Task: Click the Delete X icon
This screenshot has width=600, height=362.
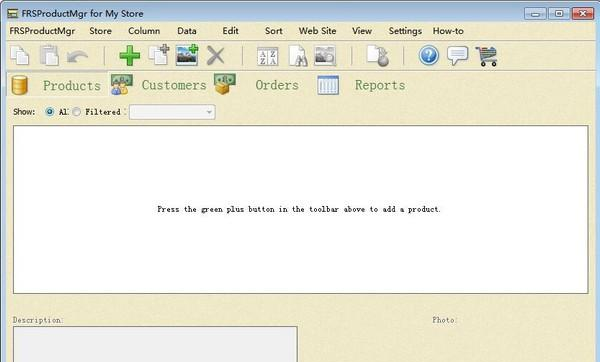Action: pyautogui.click(x=215, y=56)
